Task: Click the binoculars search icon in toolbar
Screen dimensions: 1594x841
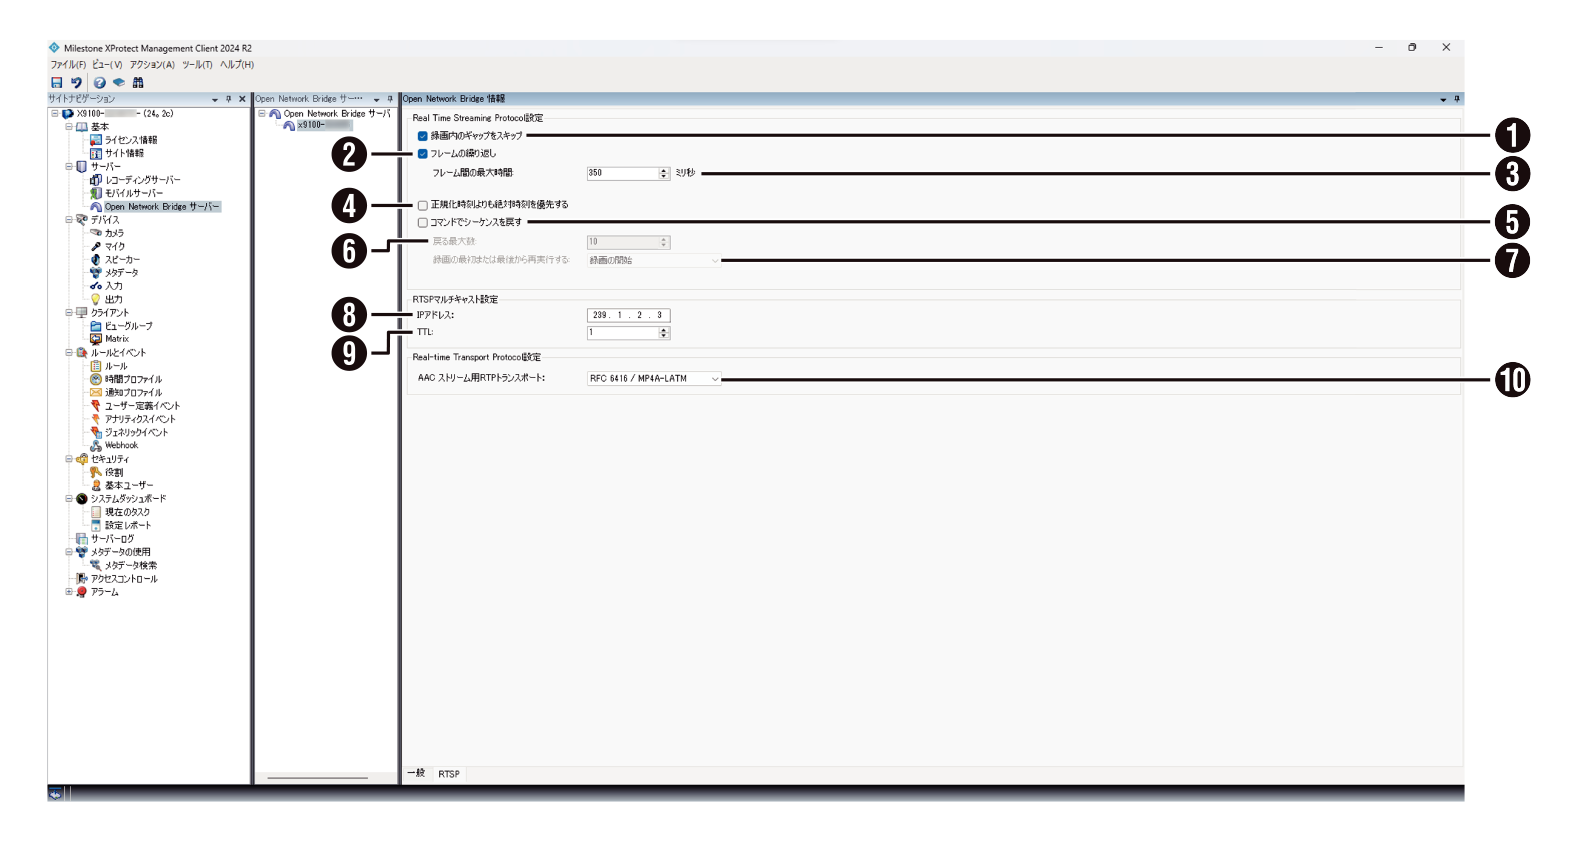Action: [138, 83]
